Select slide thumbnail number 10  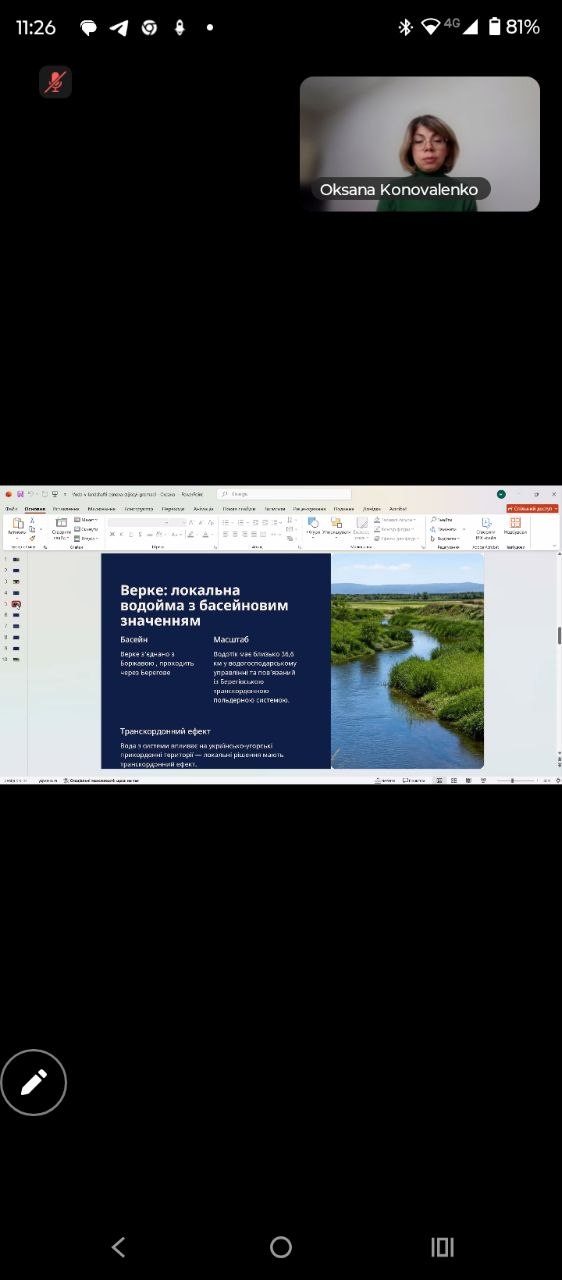16,660
